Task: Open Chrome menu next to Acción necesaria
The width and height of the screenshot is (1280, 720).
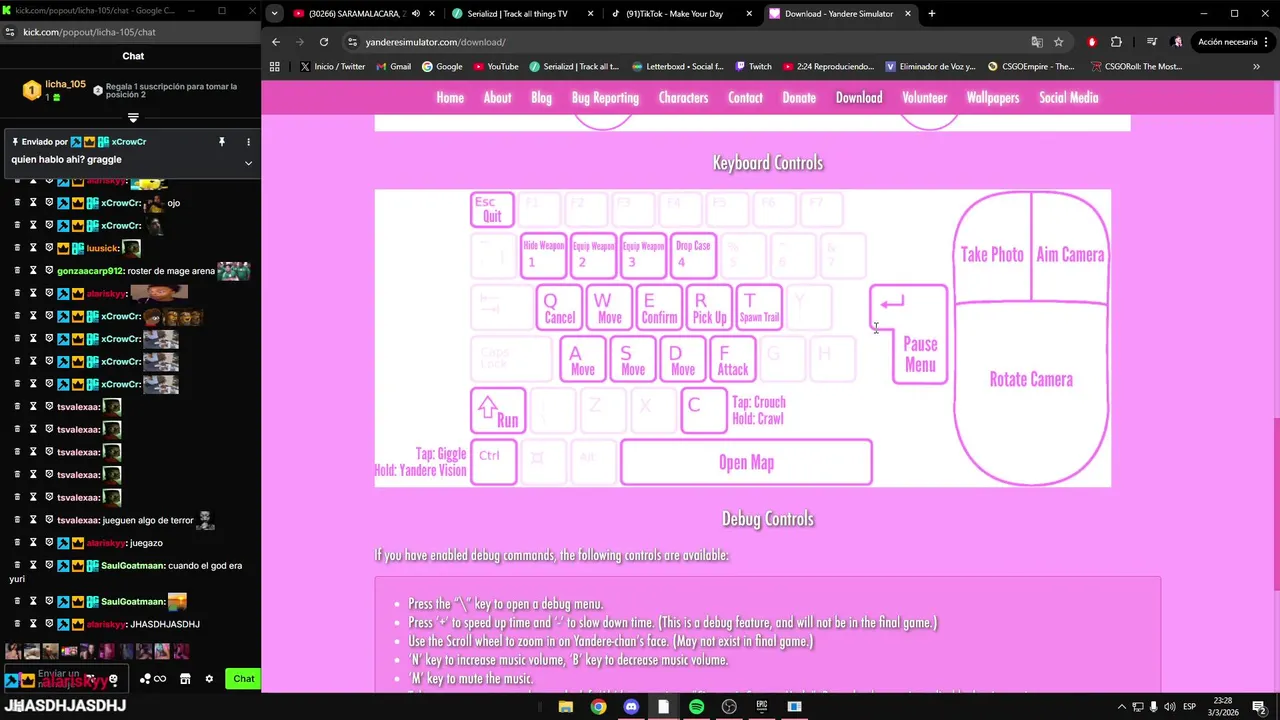Action: (1267, 42)
